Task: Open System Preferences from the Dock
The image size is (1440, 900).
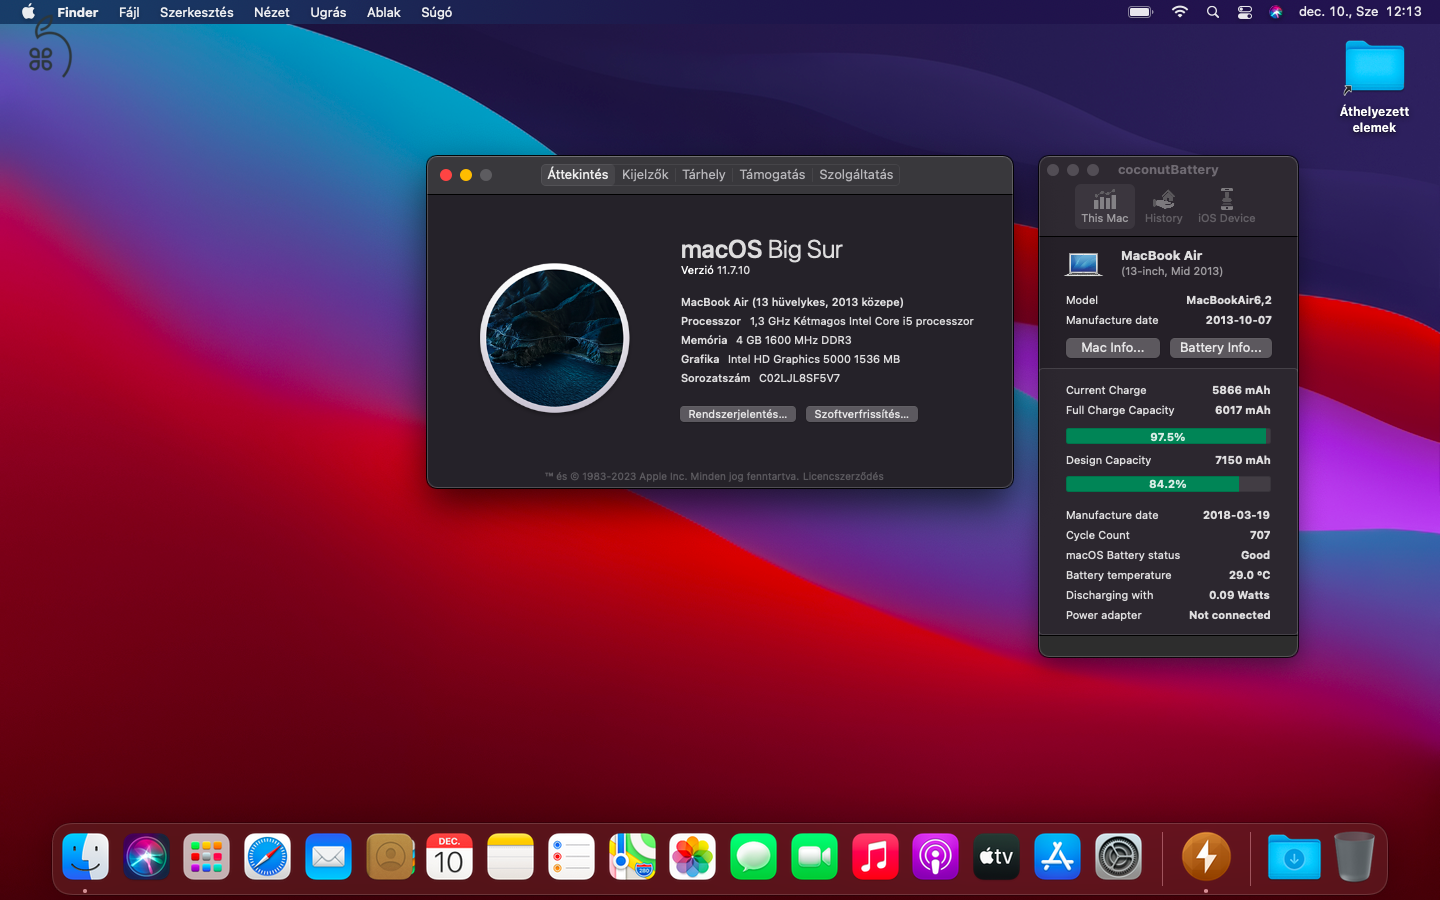Action: click(x=1118, y=857)
